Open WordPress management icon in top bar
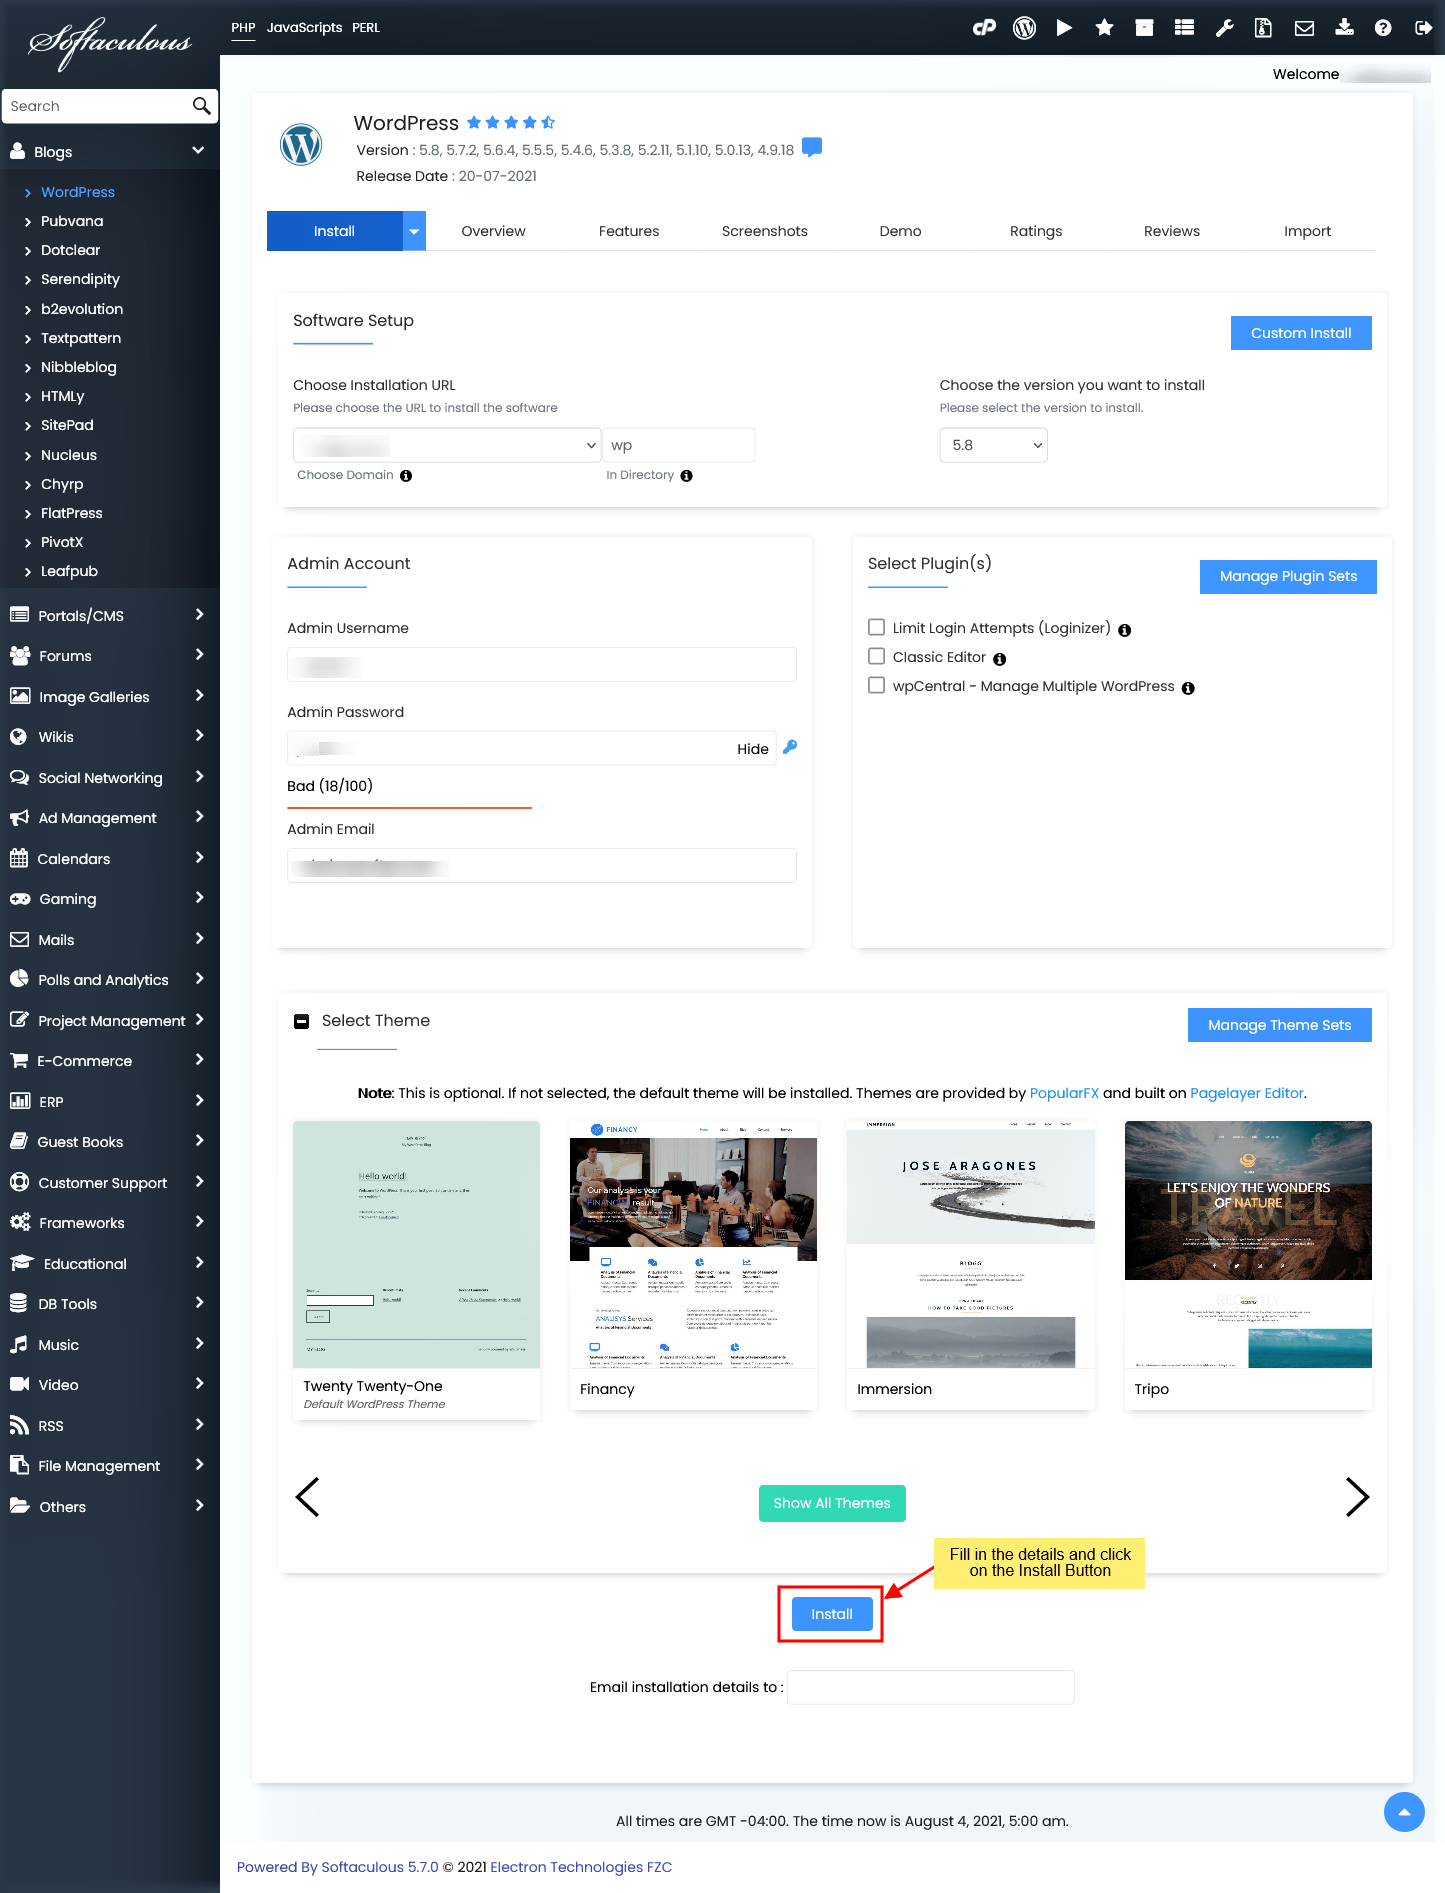Screen dimensions: 1445x1893 [1024, 28]
